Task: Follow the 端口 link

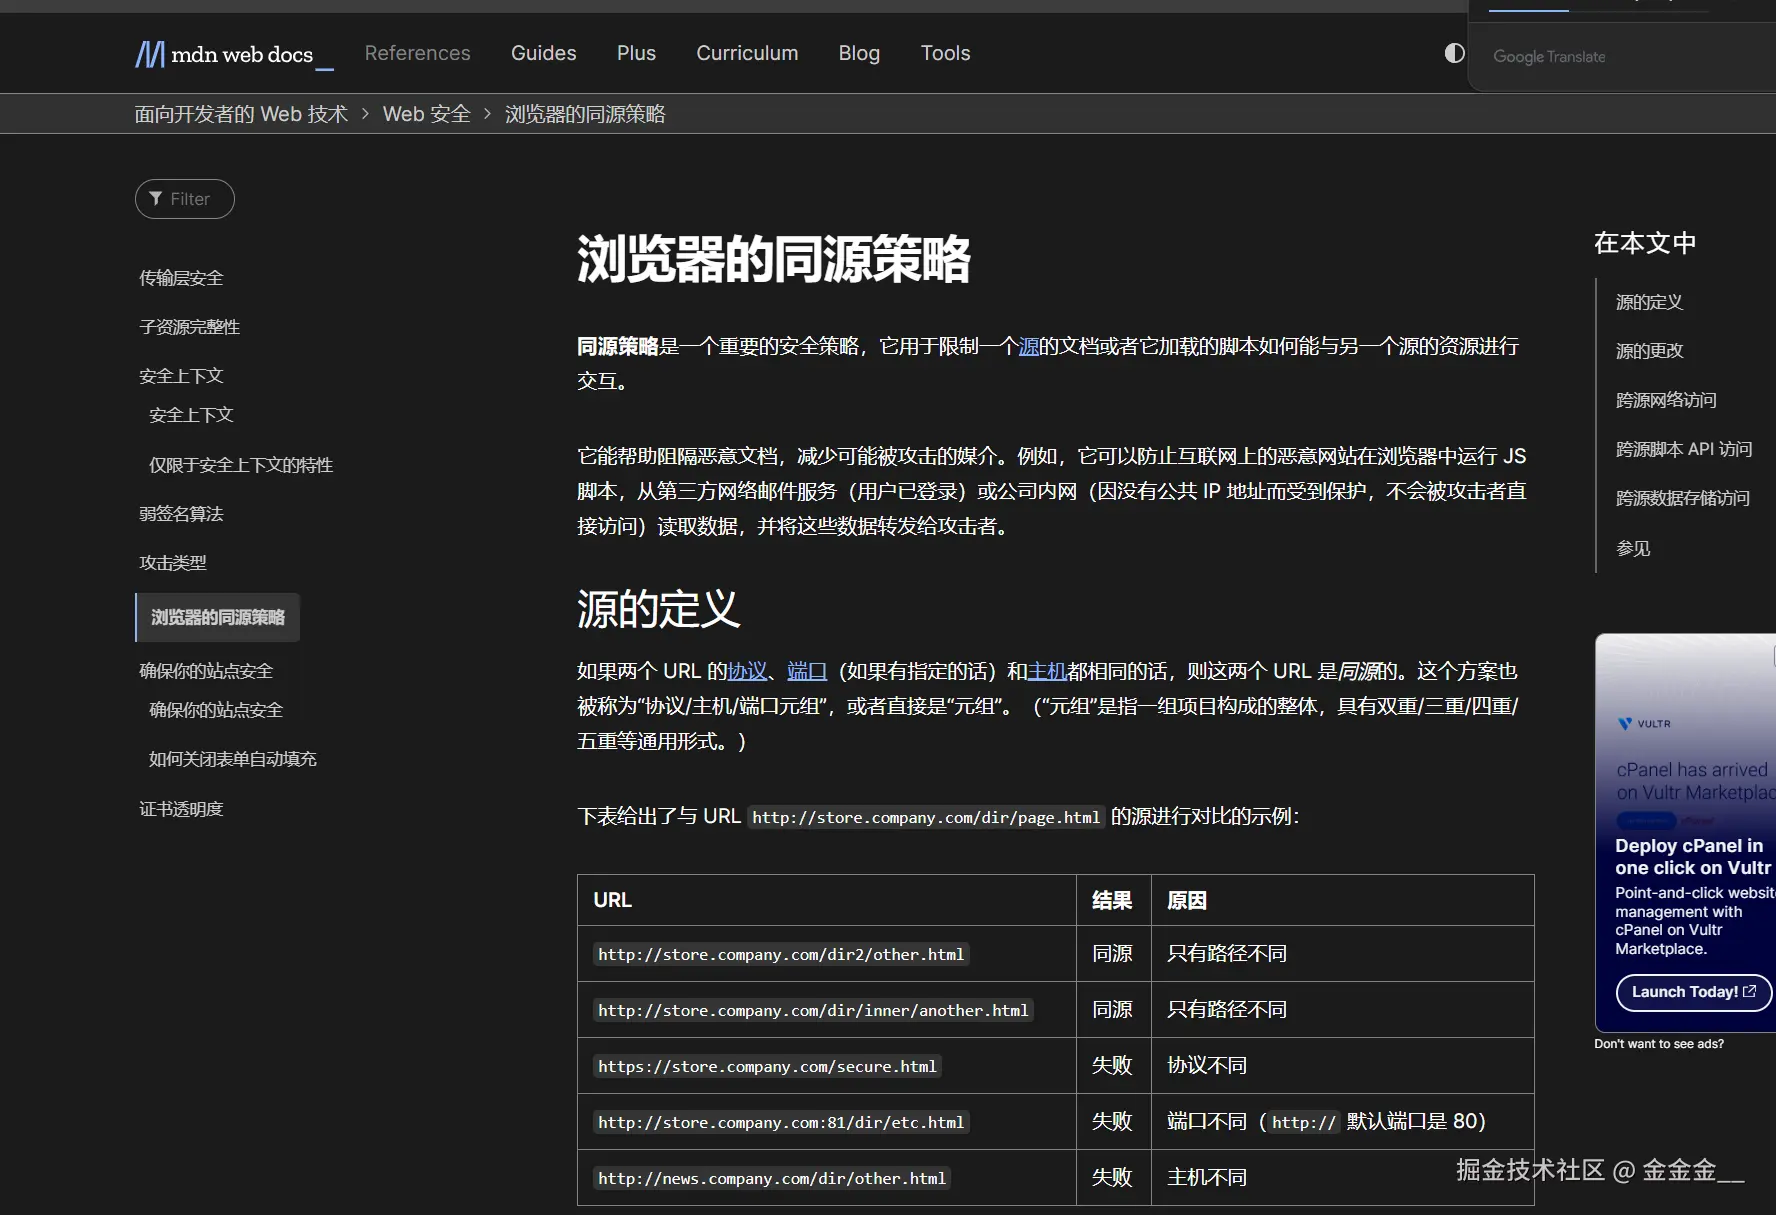Action: [807, 671]
